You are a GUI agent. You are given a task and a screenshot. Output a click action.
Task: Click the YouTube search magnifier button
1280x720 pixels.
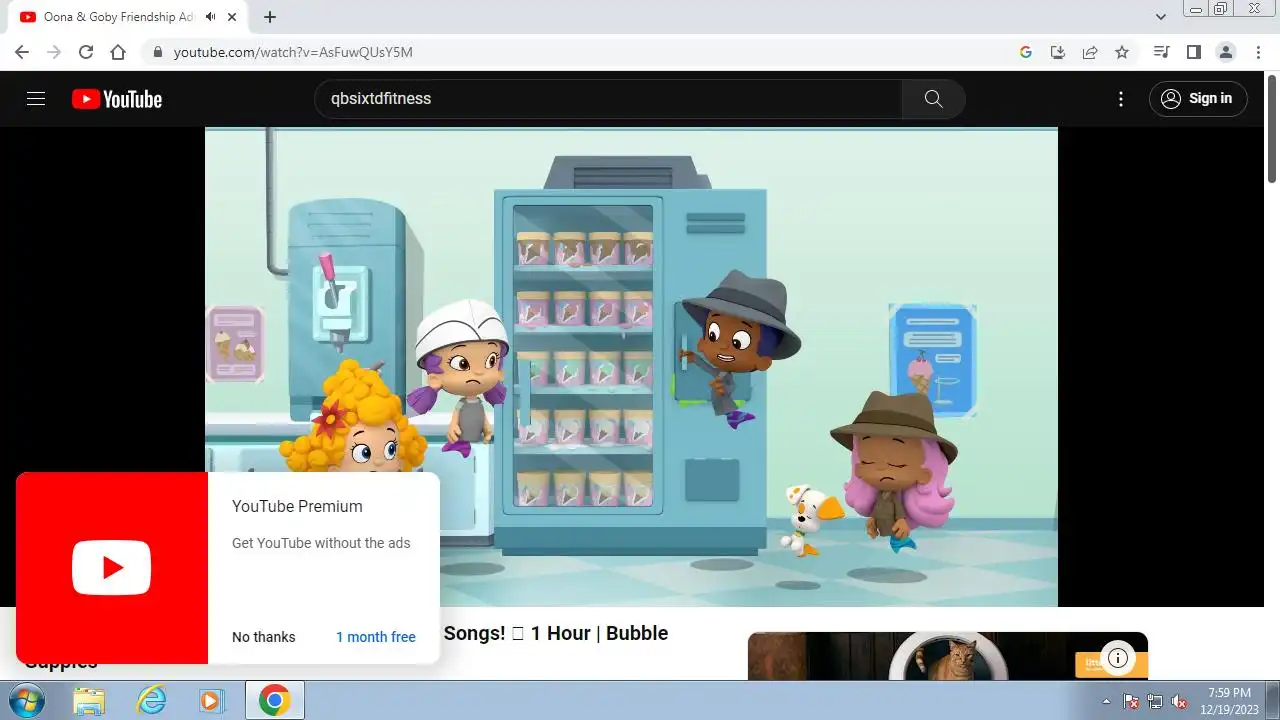[933, 99]
